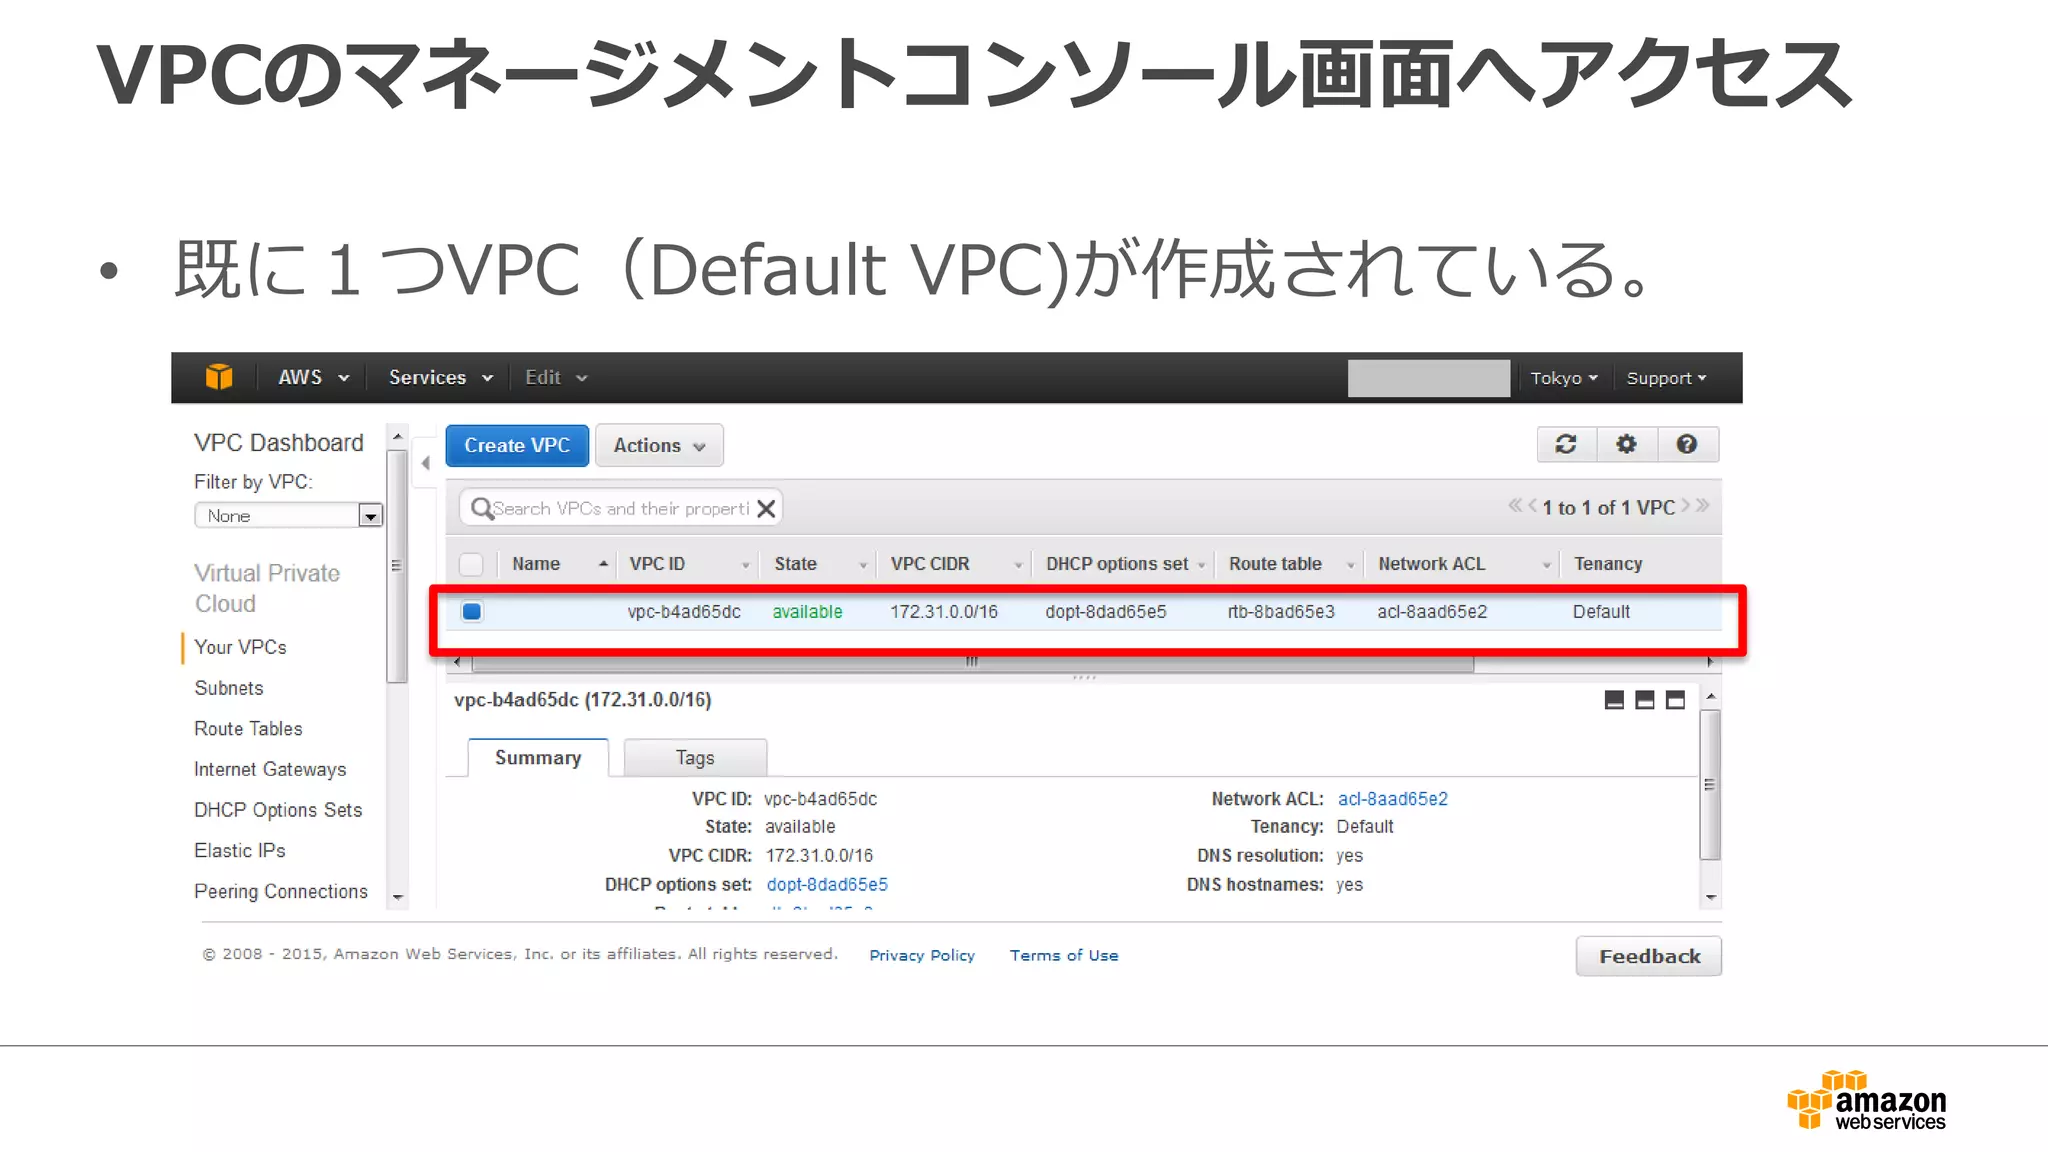2048x1152 pixels.
Task: Open the Filter by VPC dropdown
Action: tap(288, 516)
